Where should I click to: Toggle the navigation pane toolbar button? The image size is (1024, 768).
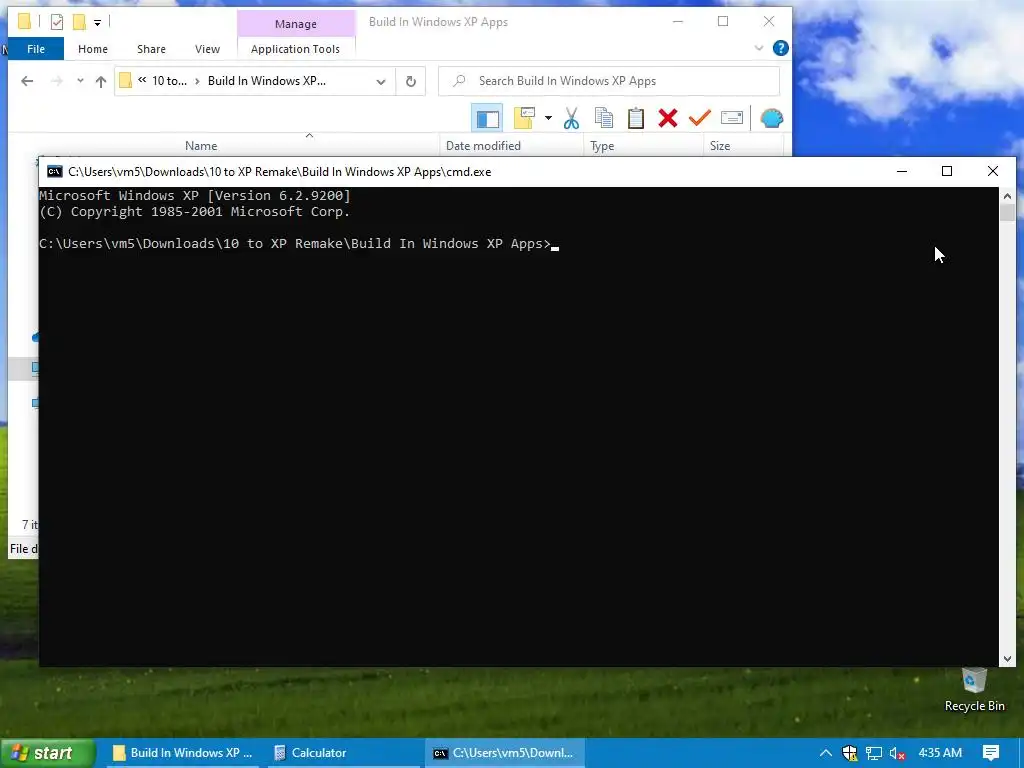[x=487, y=118]
